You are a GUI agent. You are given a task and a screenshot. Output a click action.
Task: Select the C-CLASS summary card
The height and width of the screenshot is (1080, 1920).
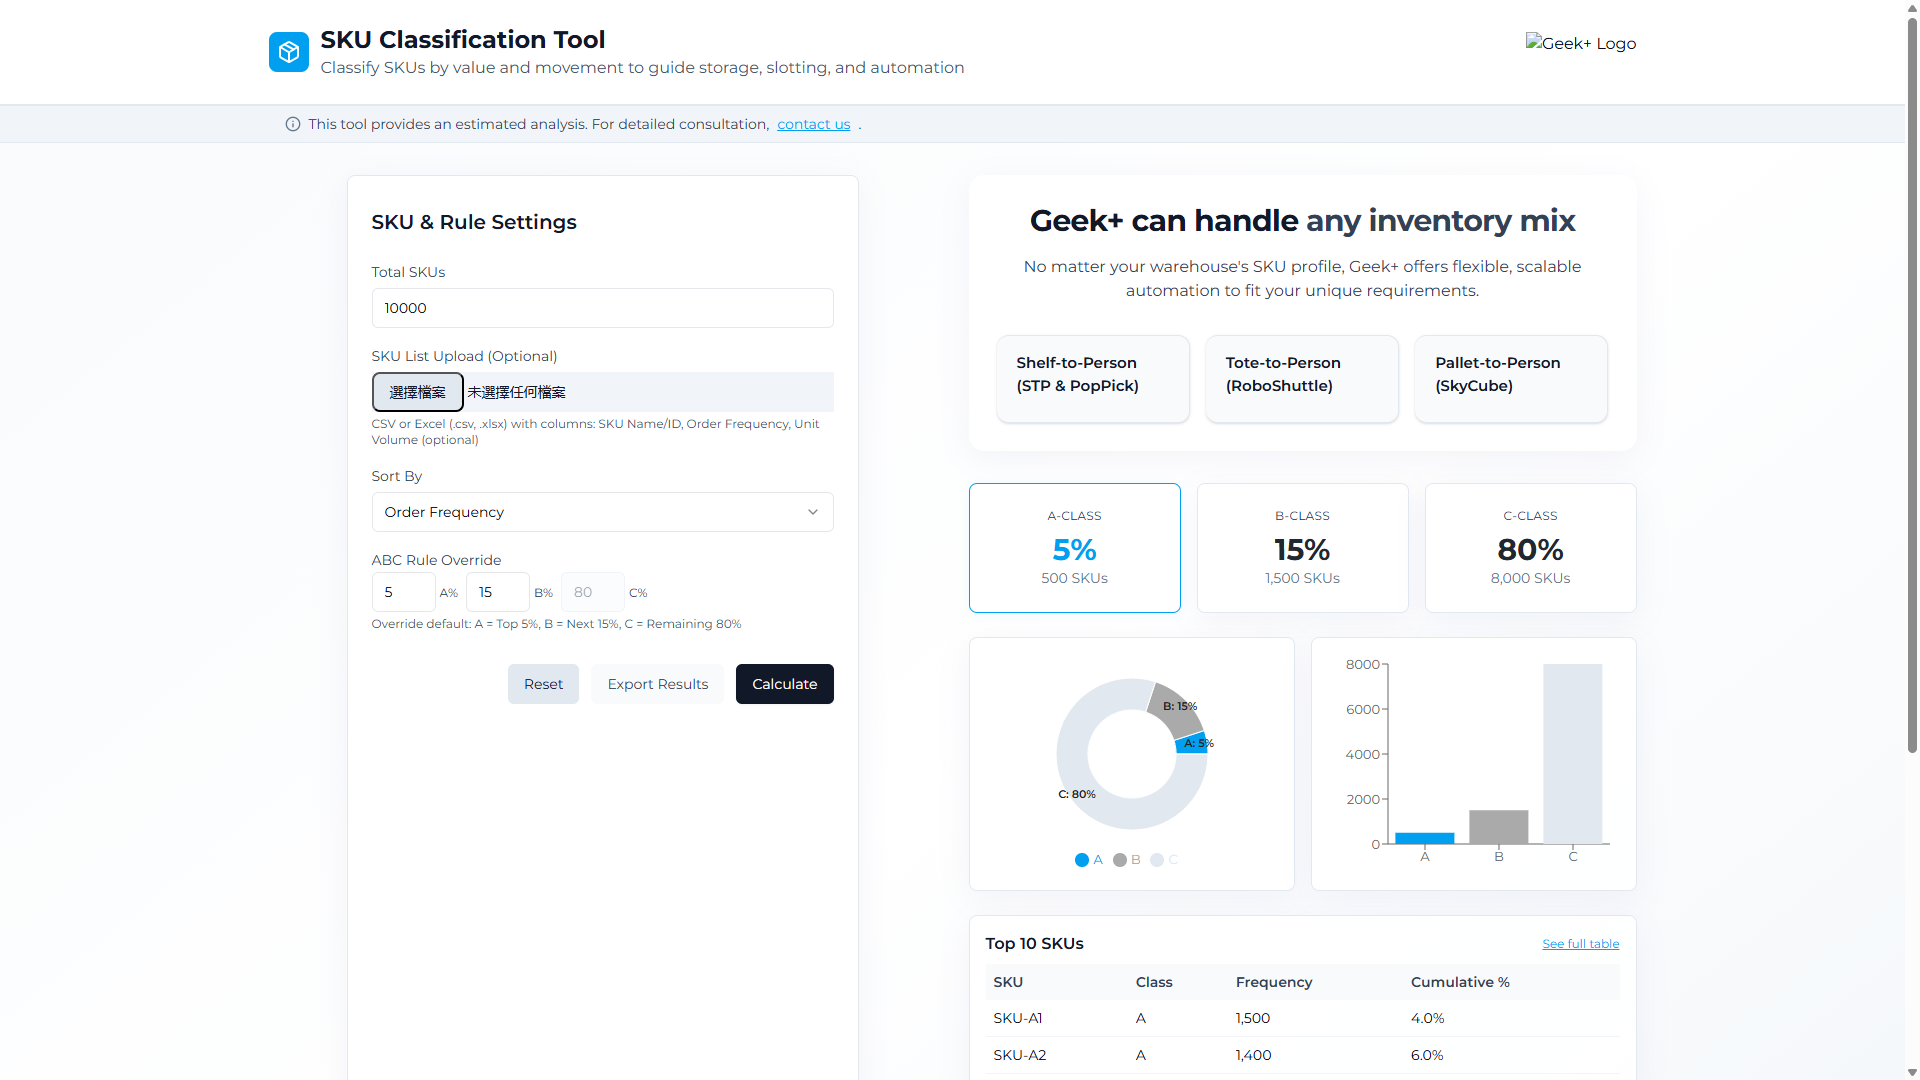(x=1530, y=547)
